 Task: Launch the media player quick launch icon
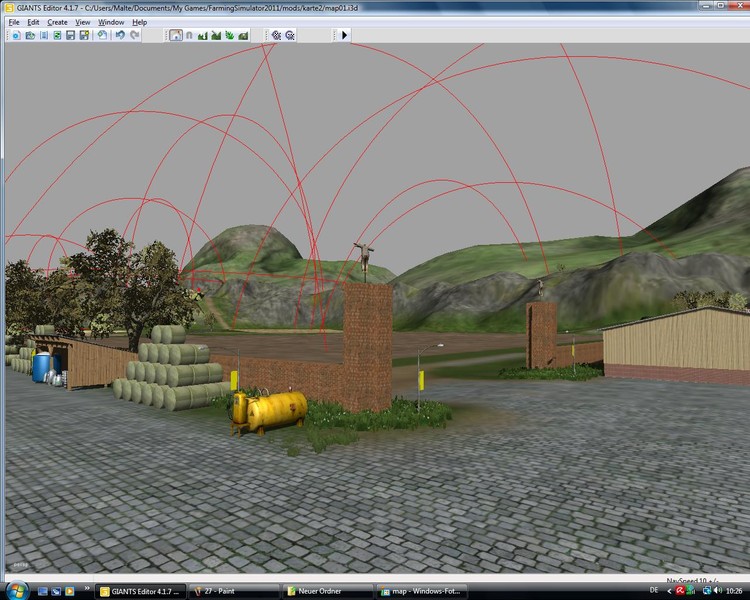tap(69, 591)
